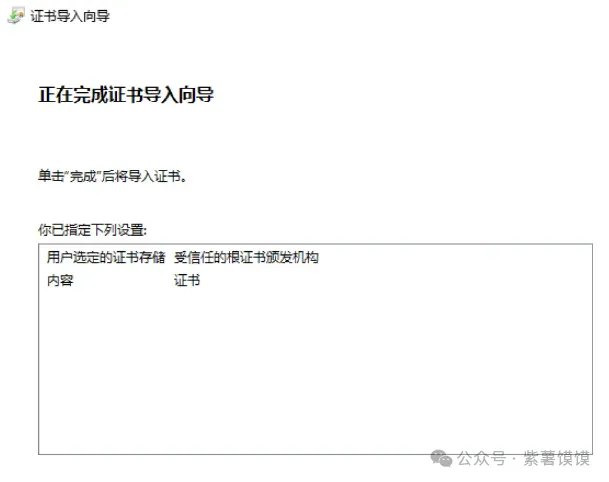Click the WeChat logo in the watermark
Screen dimensions: 609x482
pos(441,458)
